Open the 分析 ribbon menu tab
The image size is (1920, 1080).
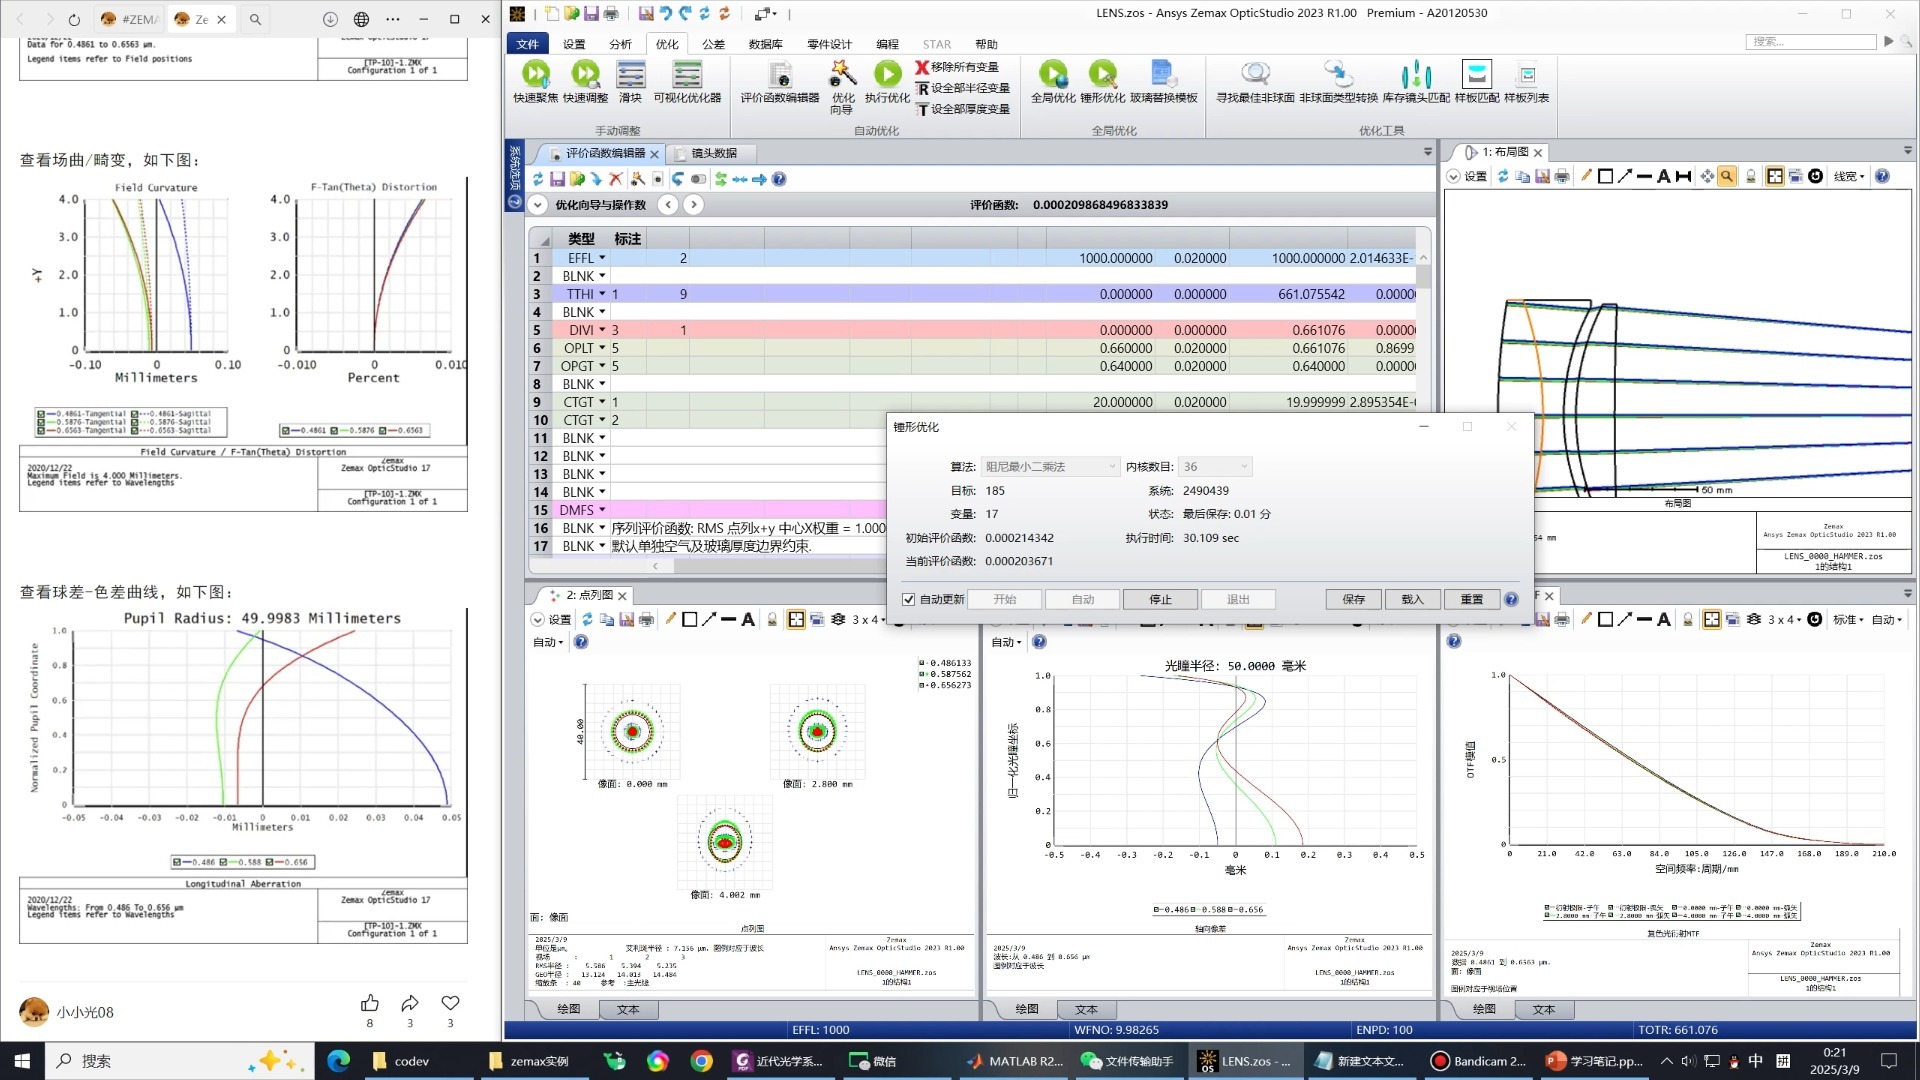click(x=620, y=44)
